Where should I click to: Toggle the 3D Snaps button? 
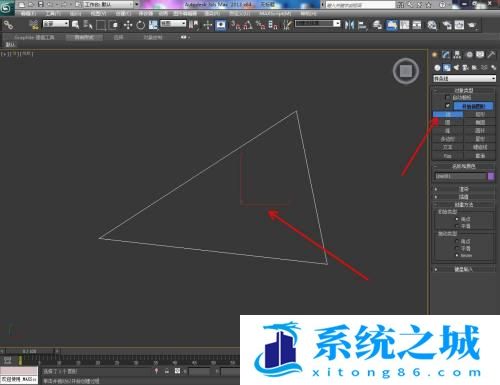tap(235, 25)
